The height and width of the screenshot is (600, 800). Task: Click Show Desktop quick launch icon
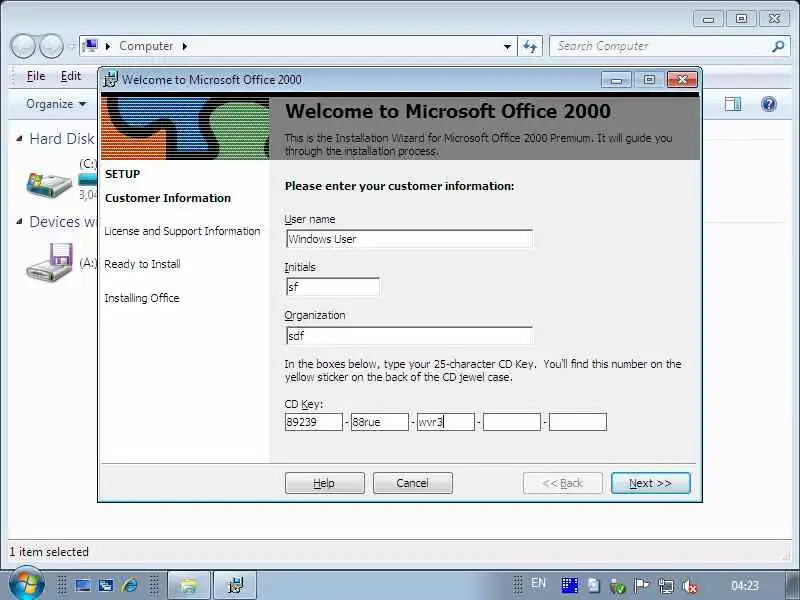click(x=83, y=585)
